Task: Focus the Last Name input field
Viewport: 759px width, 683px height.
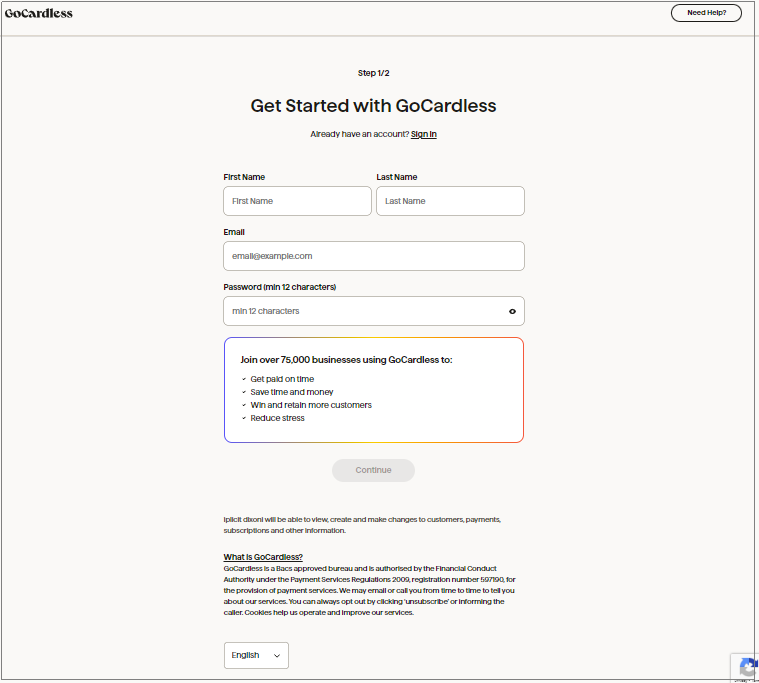Action: tap(450, 201)
